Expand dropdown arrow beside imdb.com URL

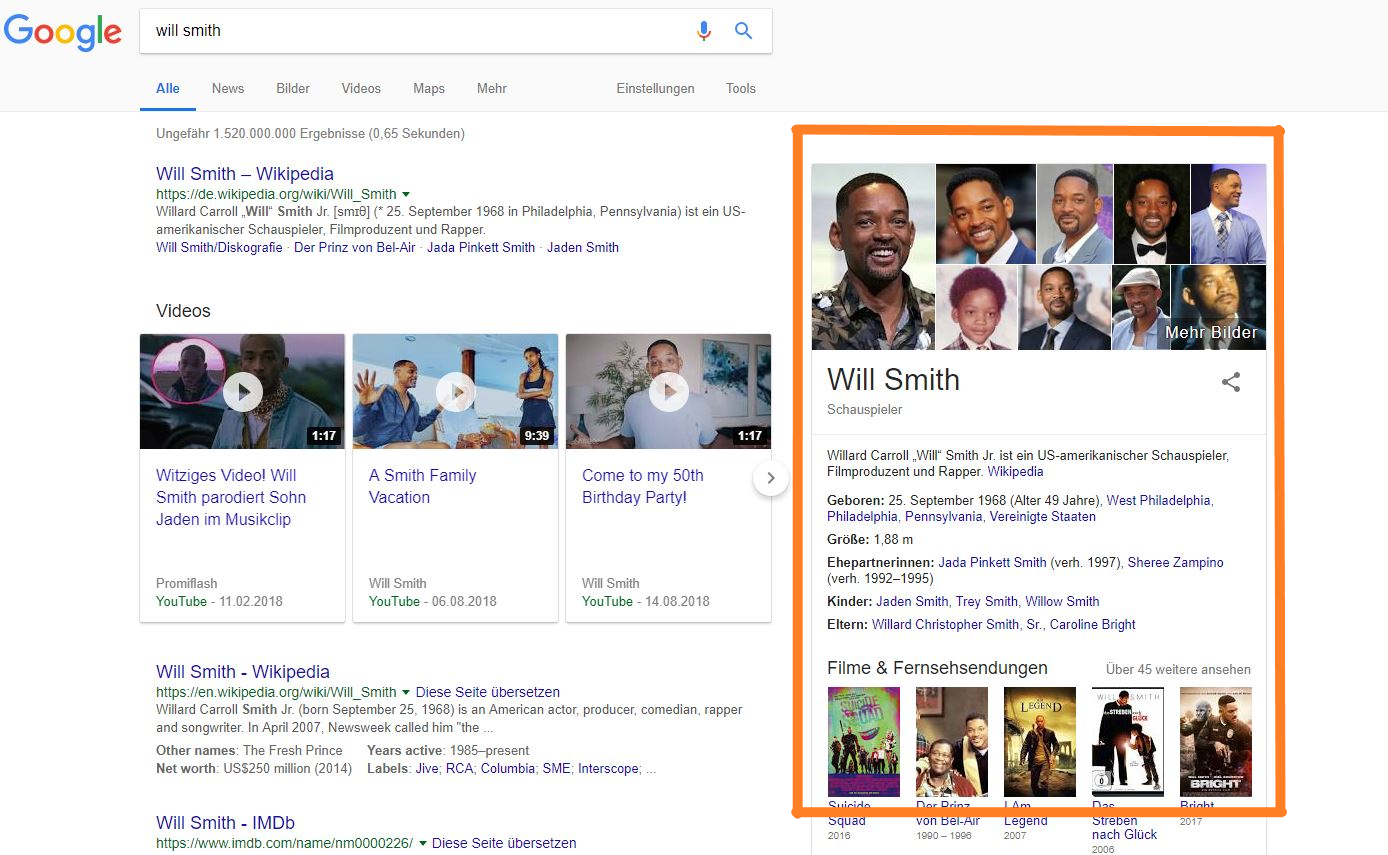click(422, 843)
